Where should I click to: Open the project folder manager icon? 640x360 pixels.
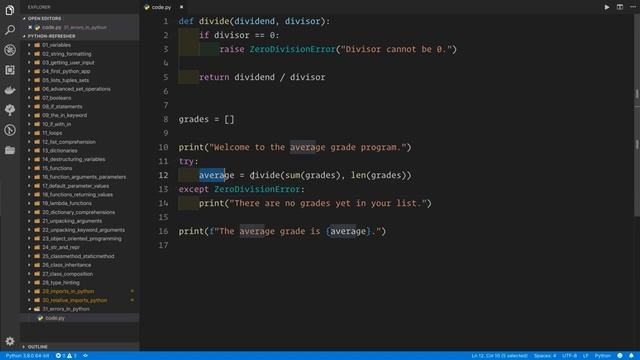click(x=10, y=150)
